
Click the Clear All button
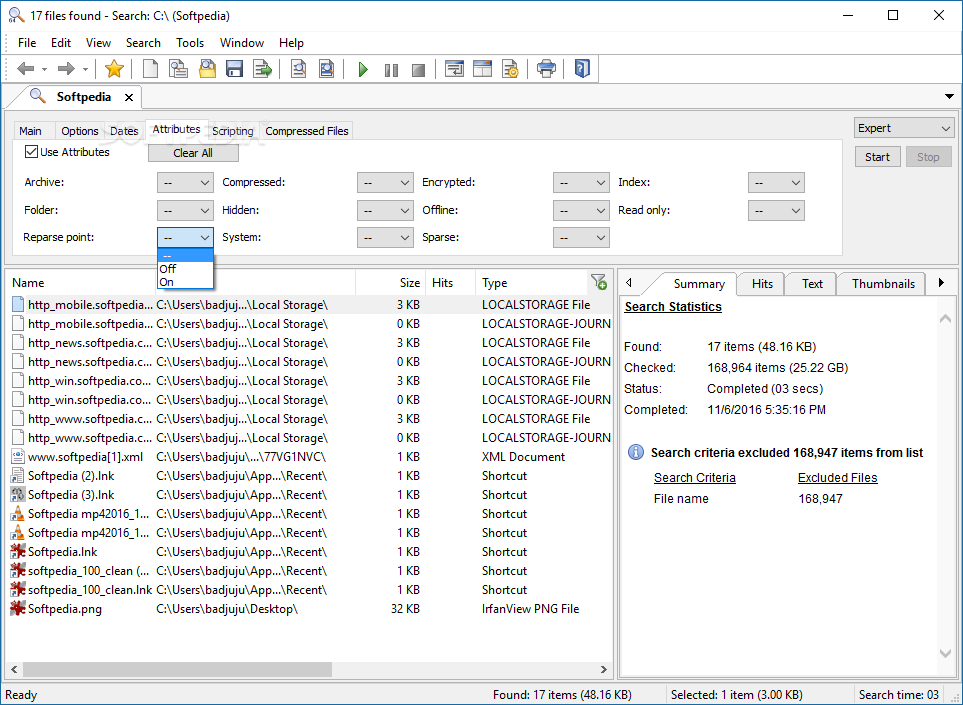point(193,153)
